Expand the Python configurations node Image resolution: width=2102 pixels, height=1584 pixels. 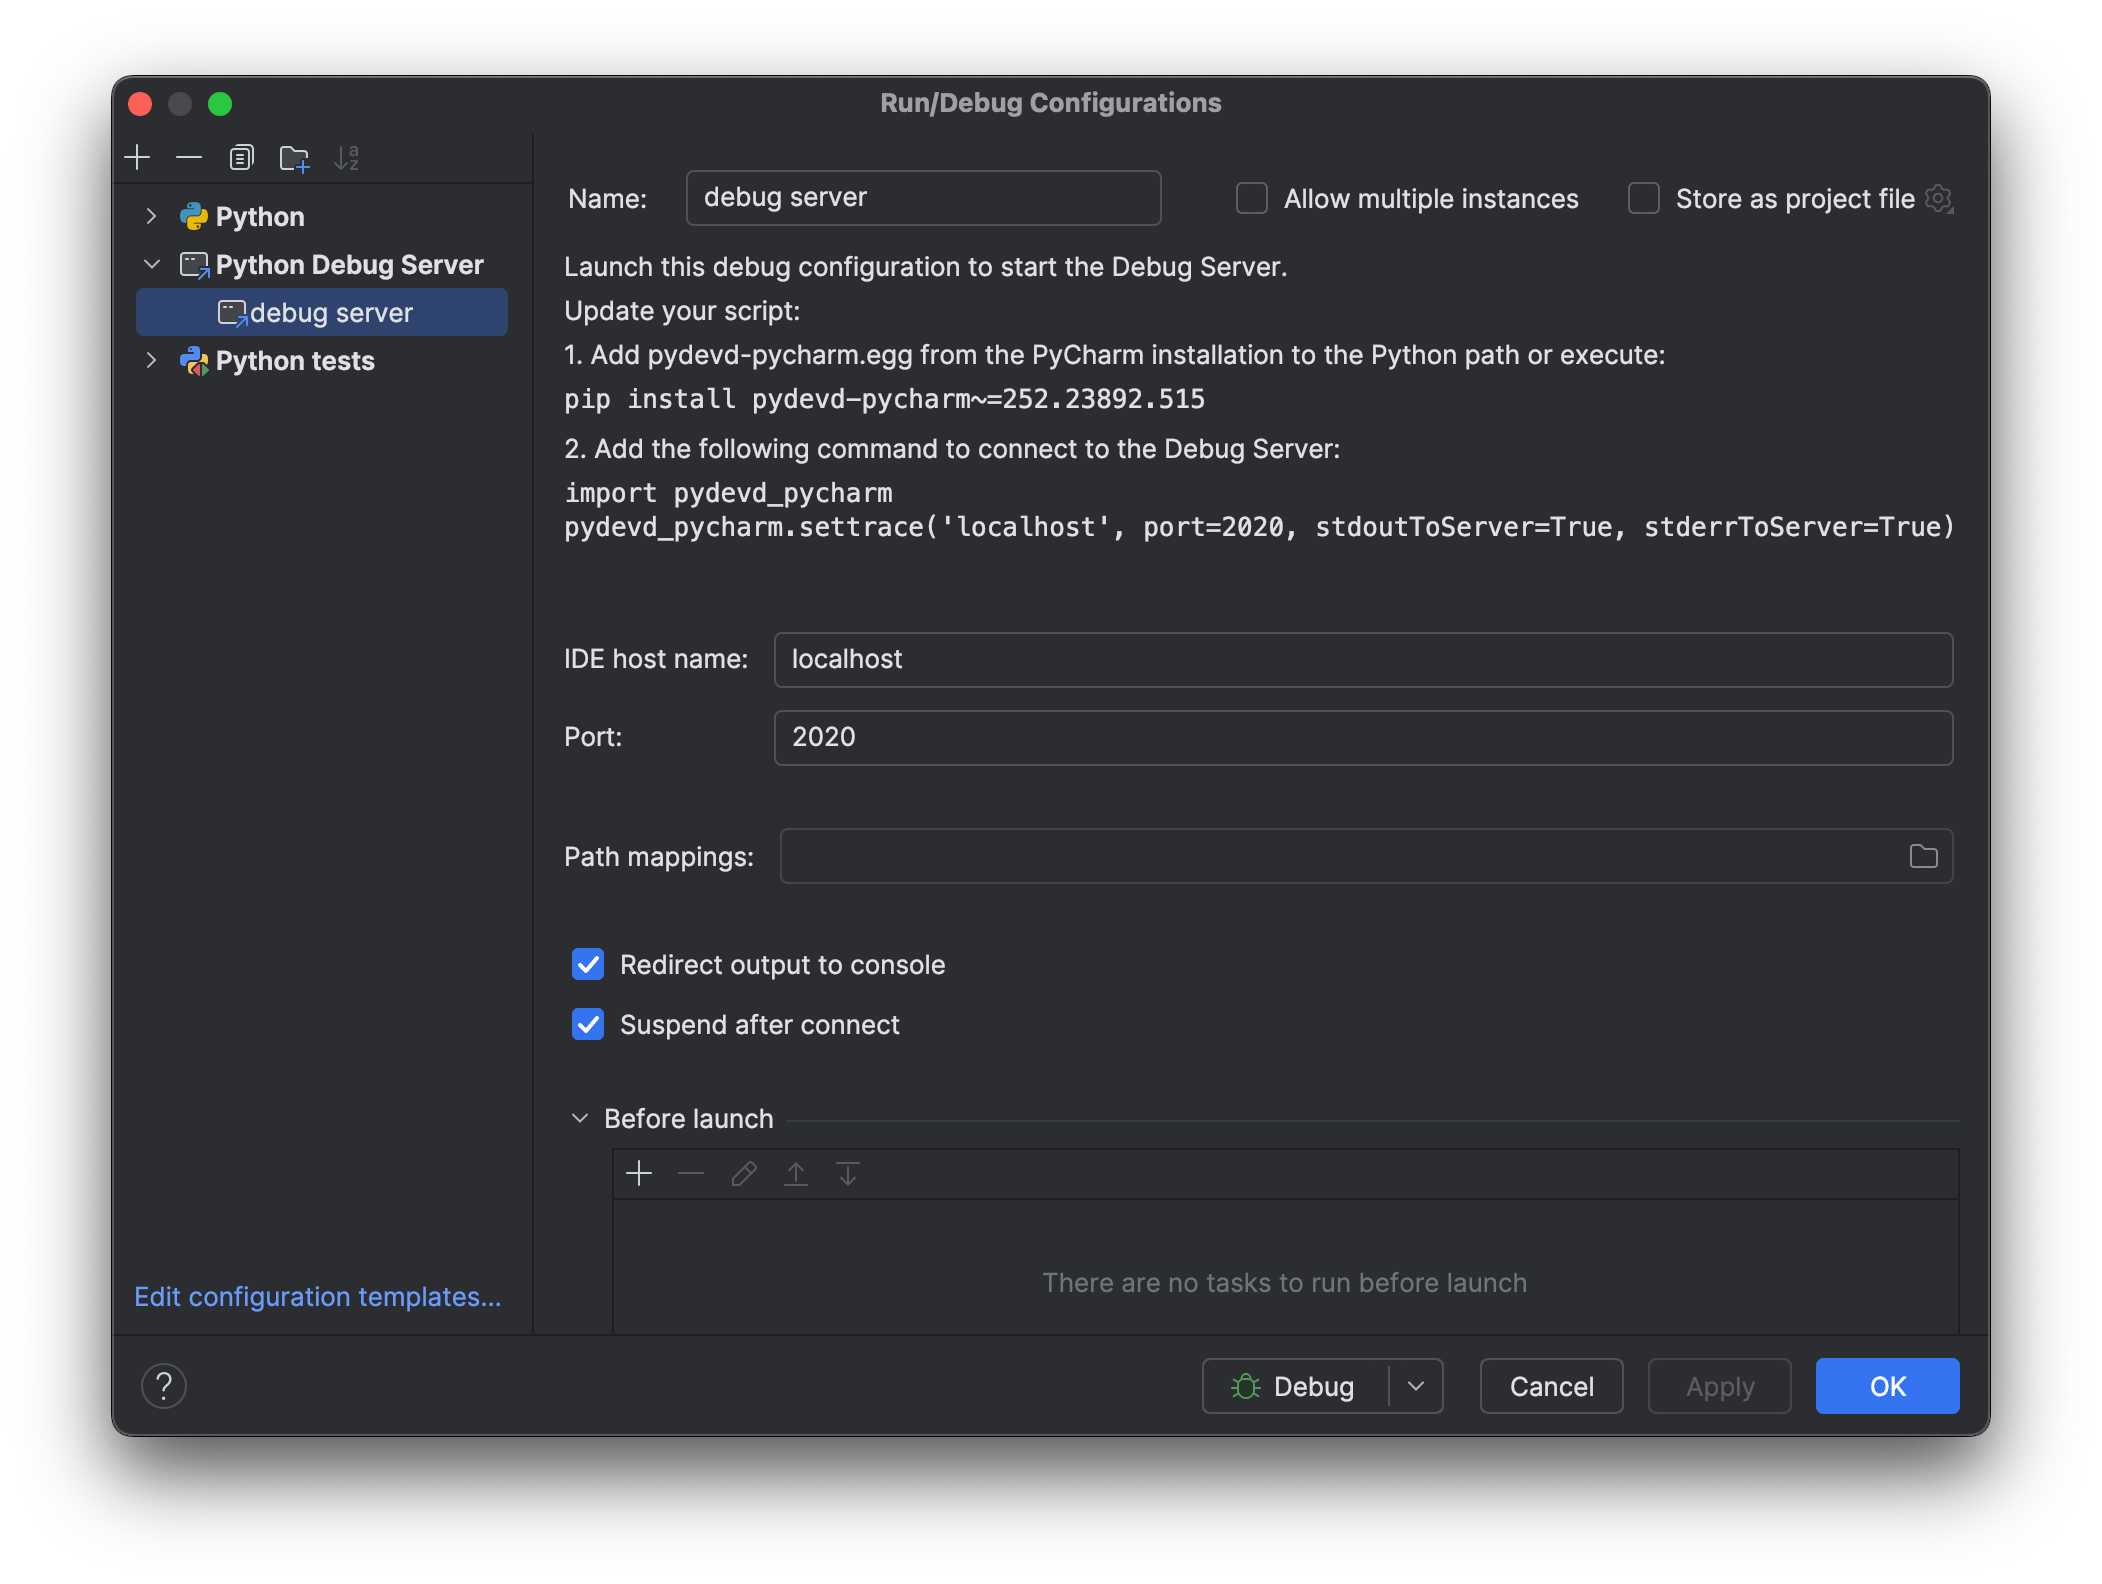coord(152,216)
